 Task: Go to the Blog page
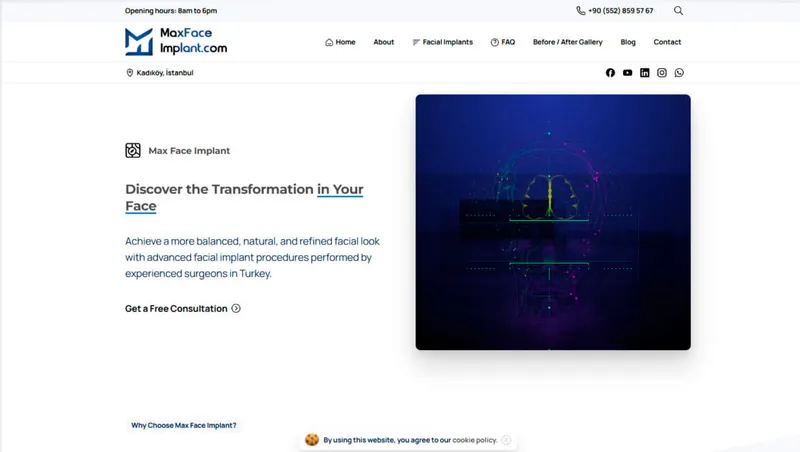coord(628,42)
